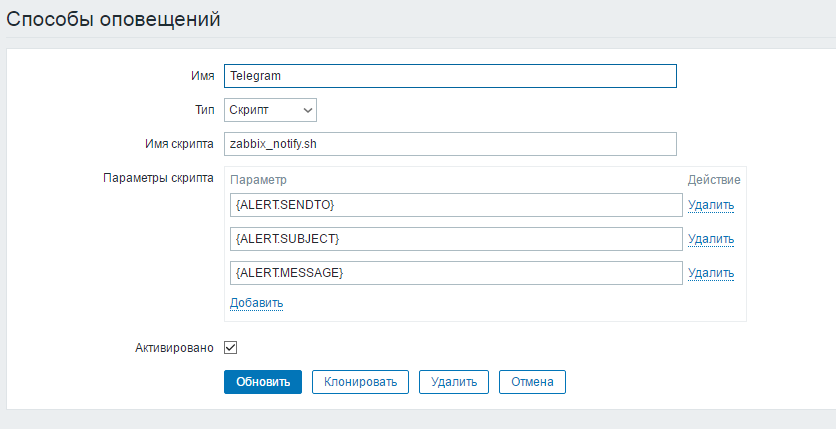
Task: Click the Имя field containing Telegram
Action: click(x=450, y=76)
